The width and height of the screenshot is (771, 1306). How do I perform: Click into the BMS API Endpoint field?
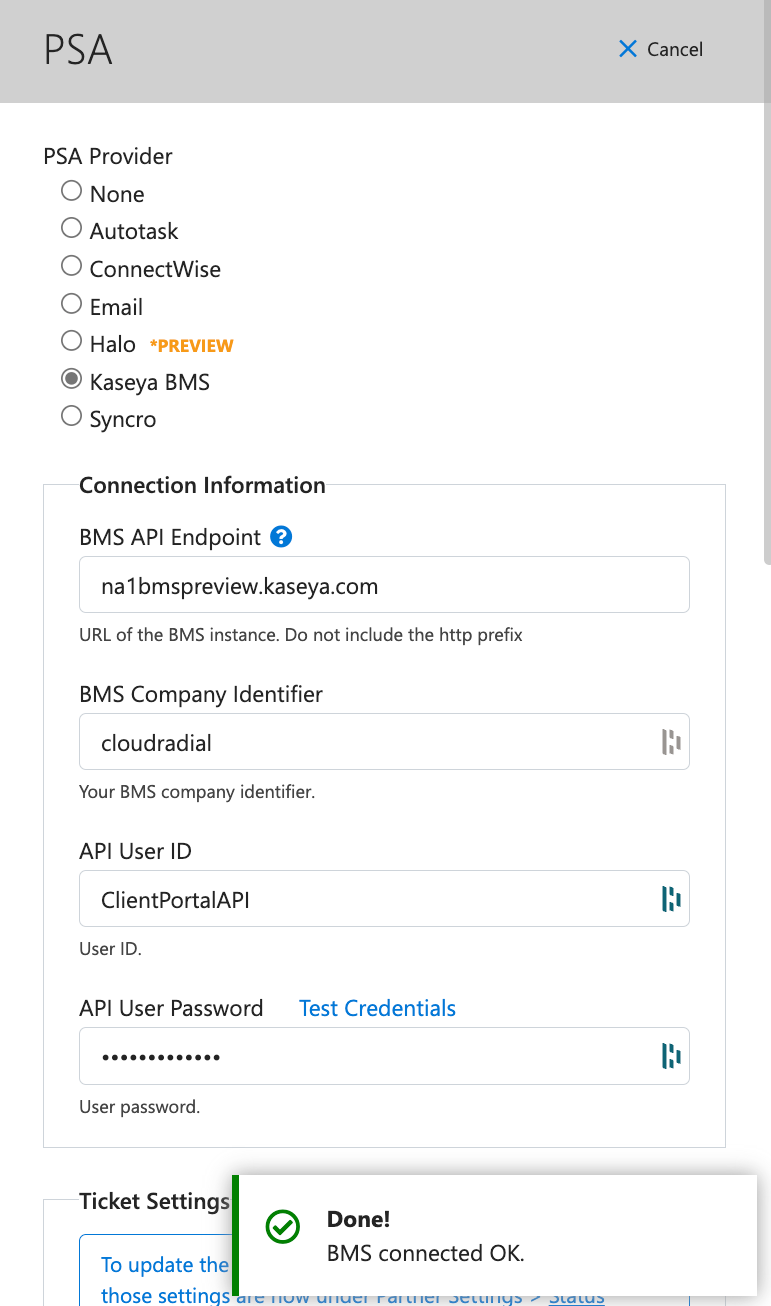(x=384, y=585)
